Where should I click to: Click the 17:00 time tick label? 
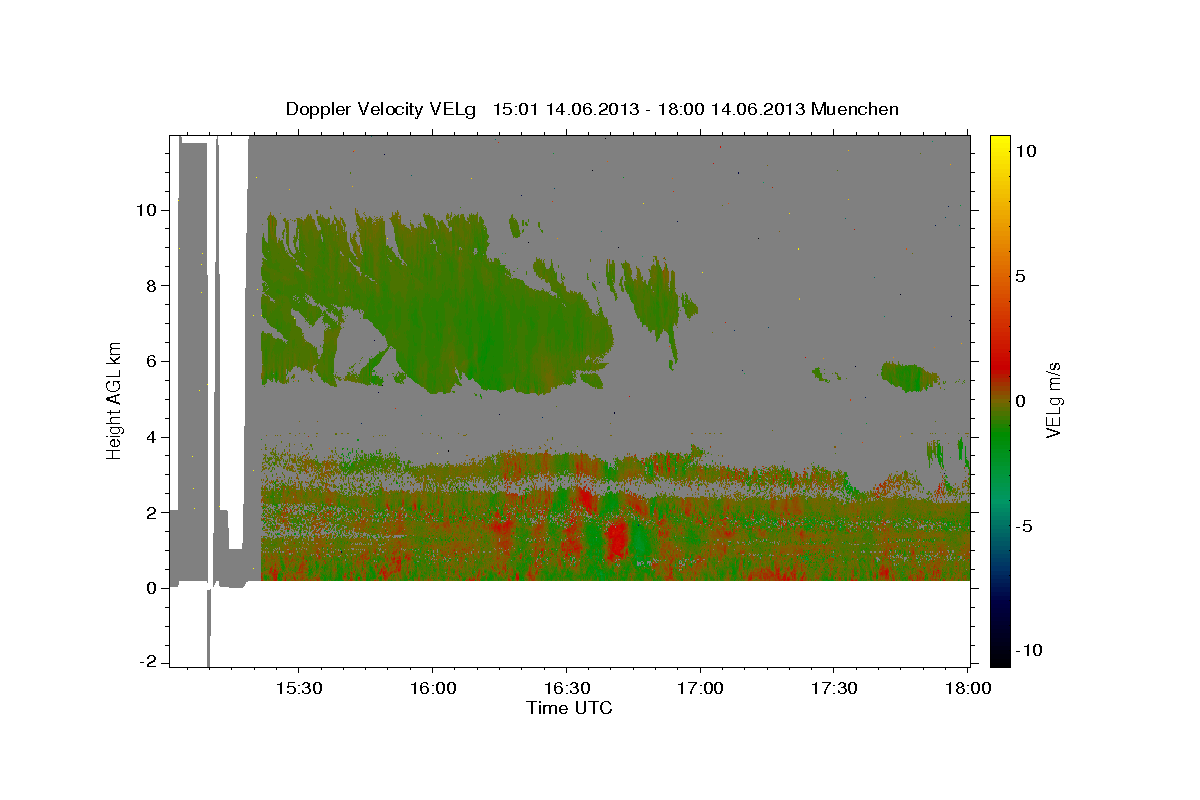[x=700, y=689]
